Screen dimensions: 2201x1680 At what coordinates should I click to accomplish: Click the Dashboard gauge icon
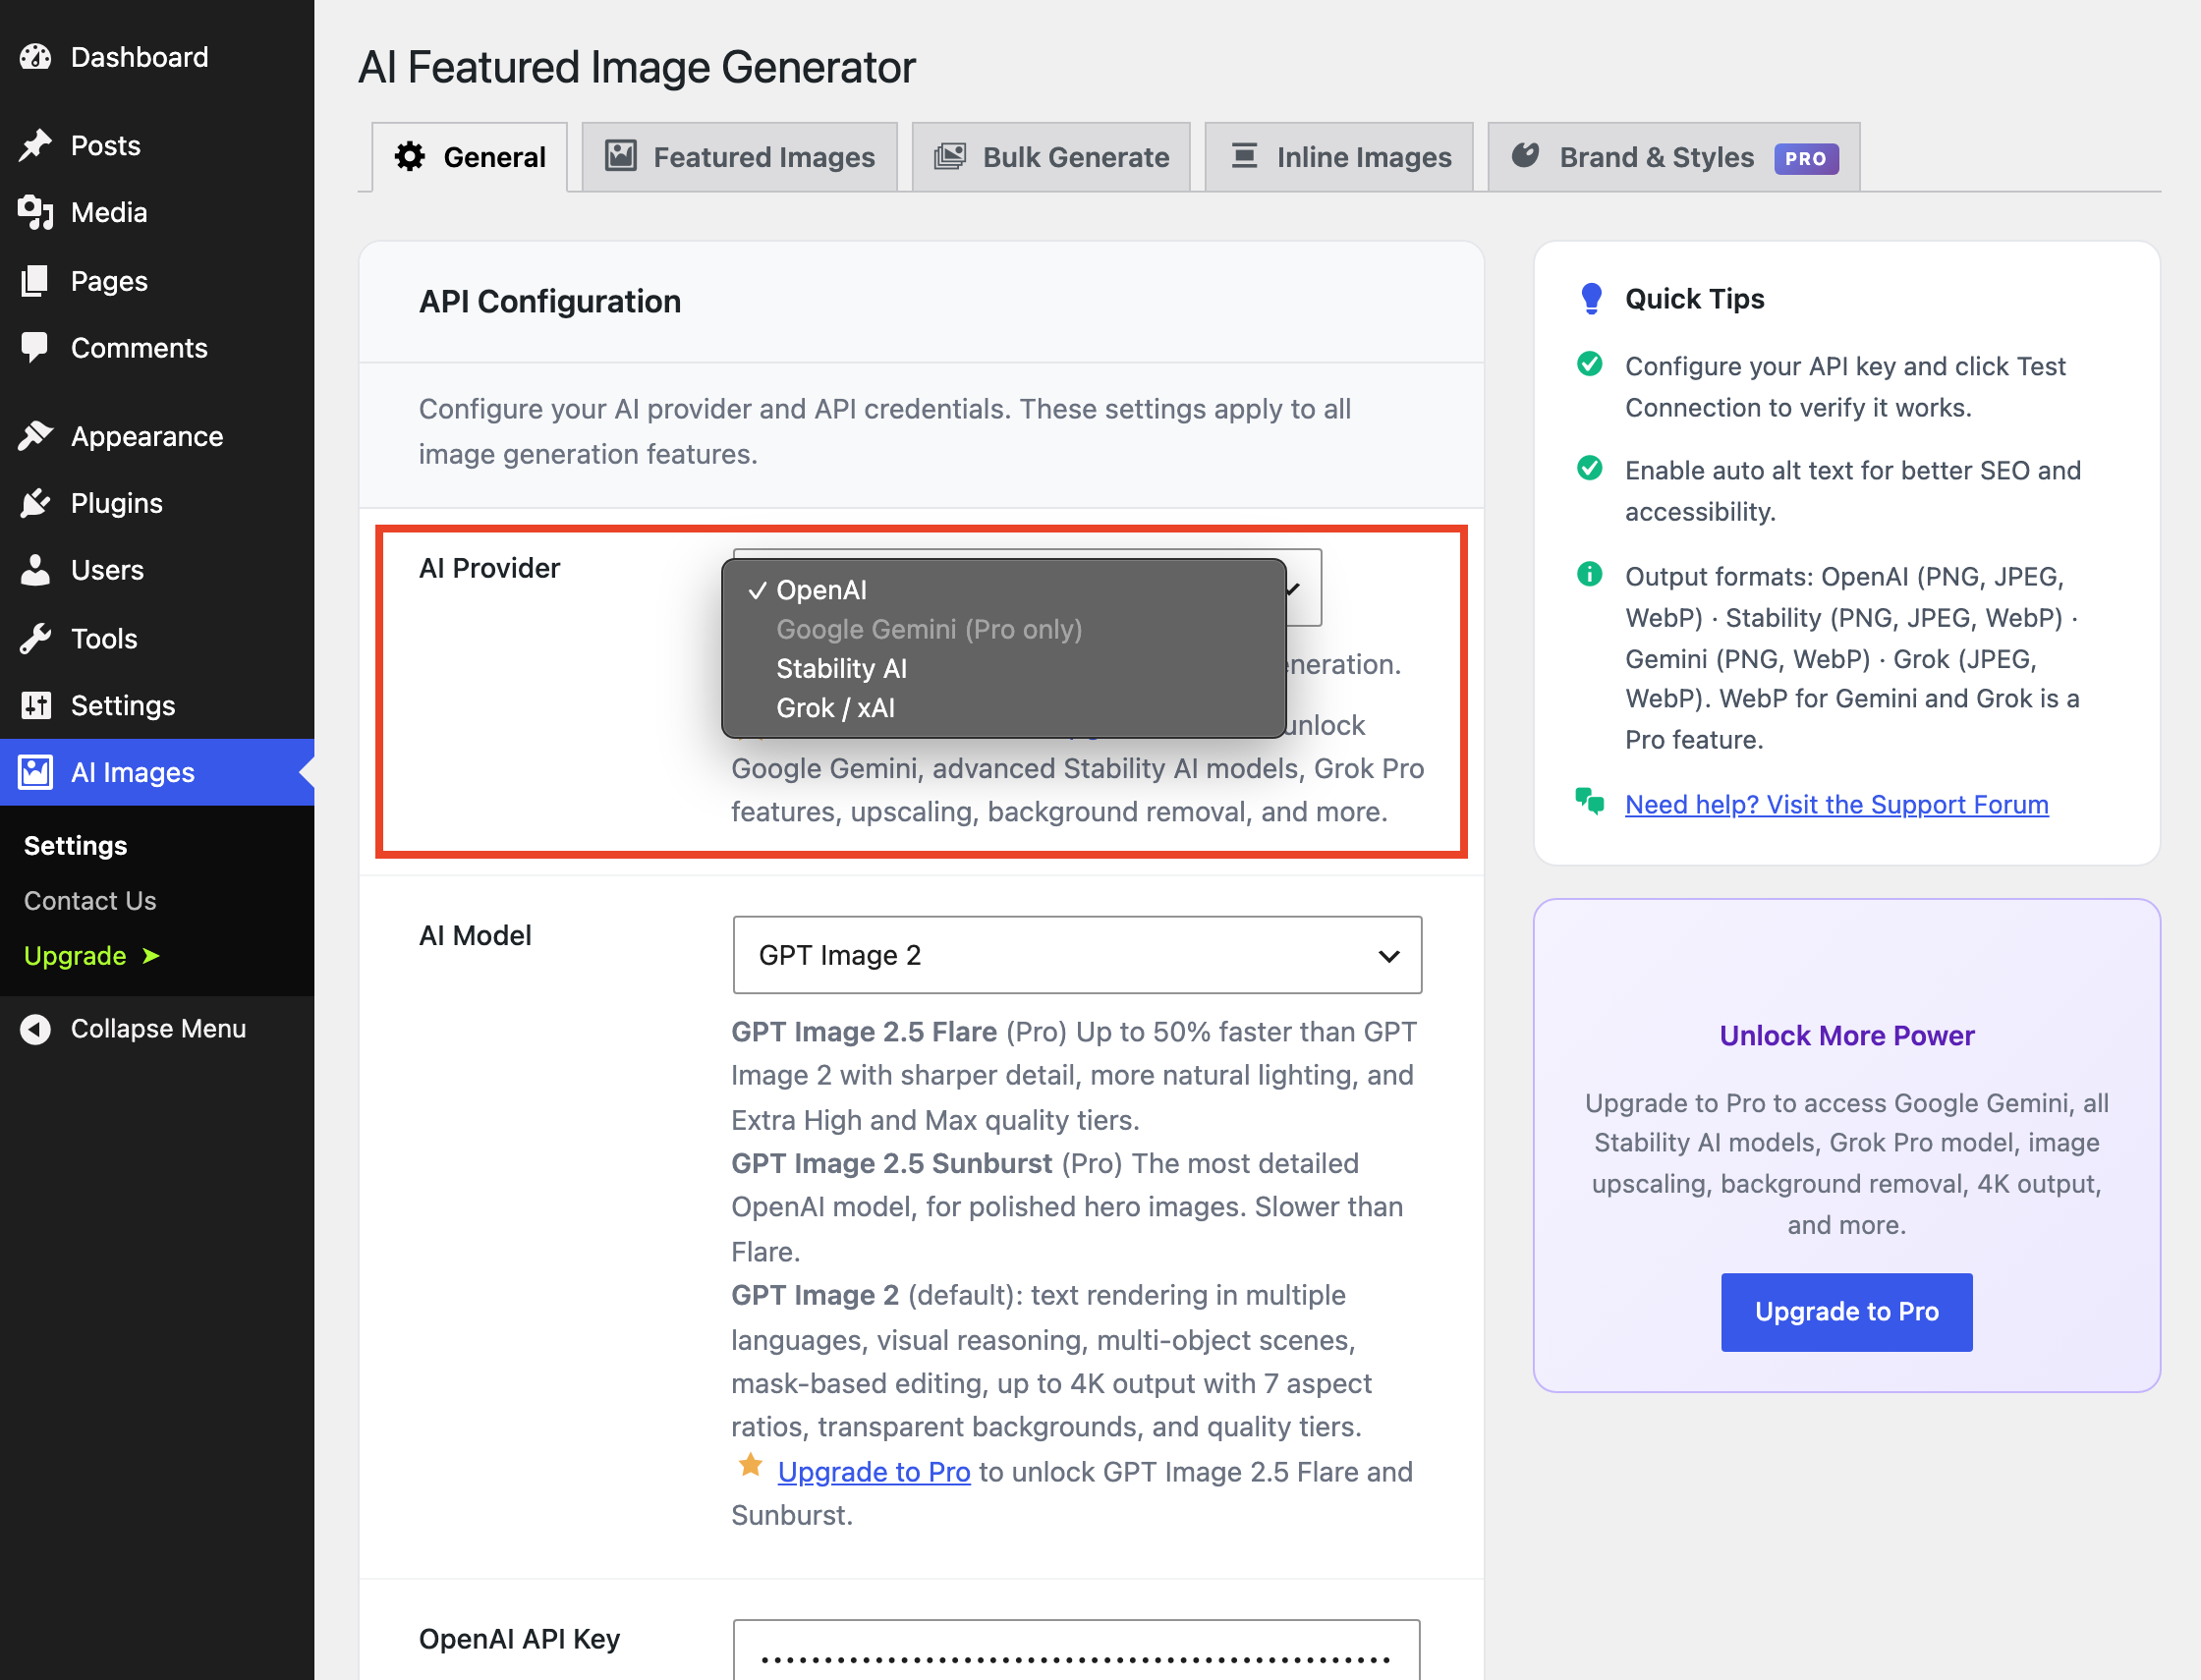pyautogui.click(x=35, y=57)
